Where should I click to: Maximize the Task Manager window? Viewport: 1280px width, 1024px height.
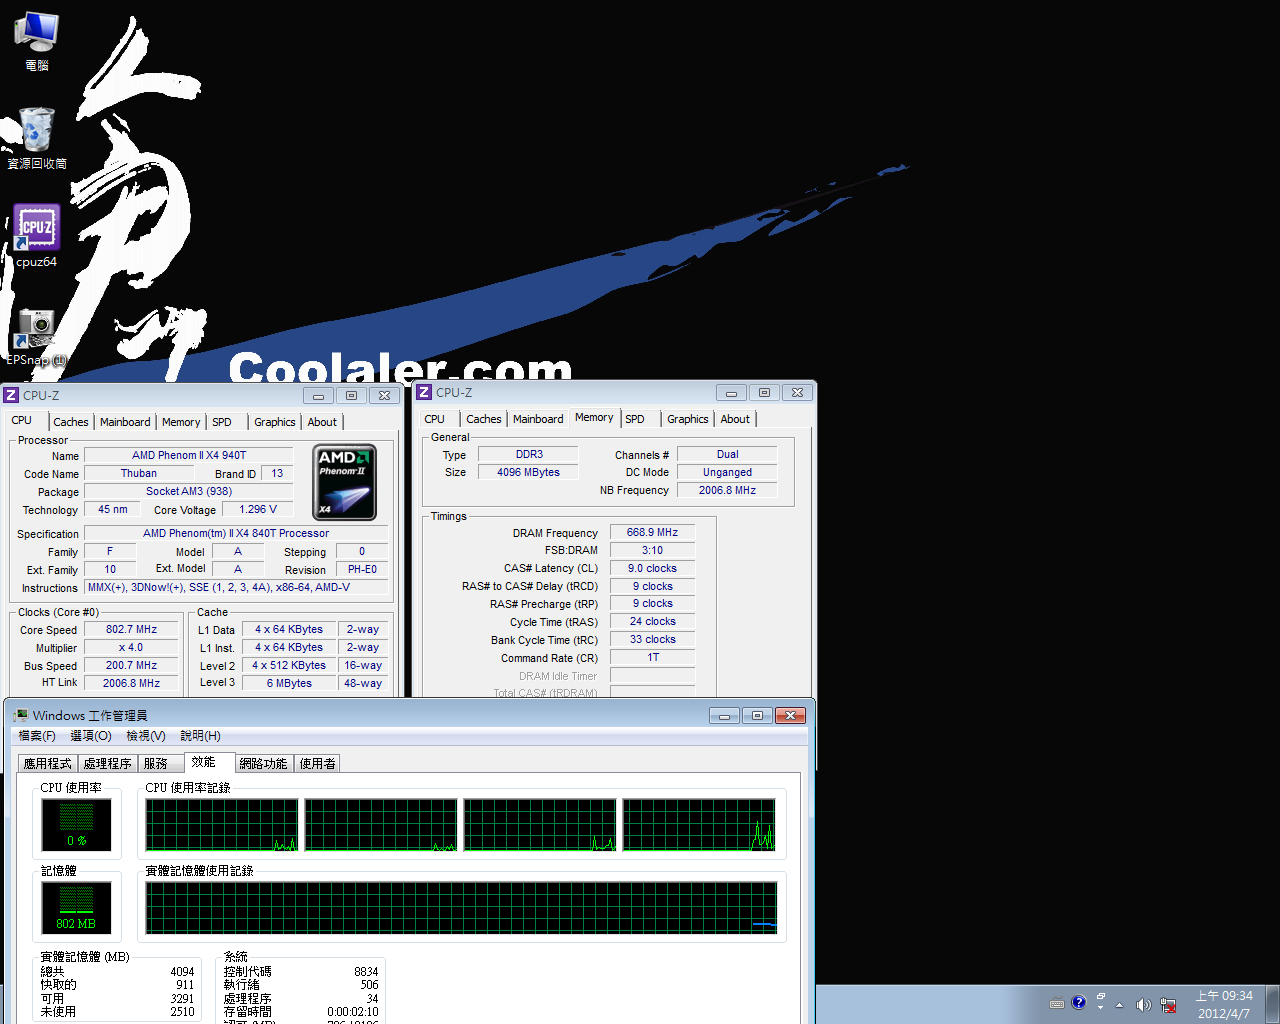(757, 715)
